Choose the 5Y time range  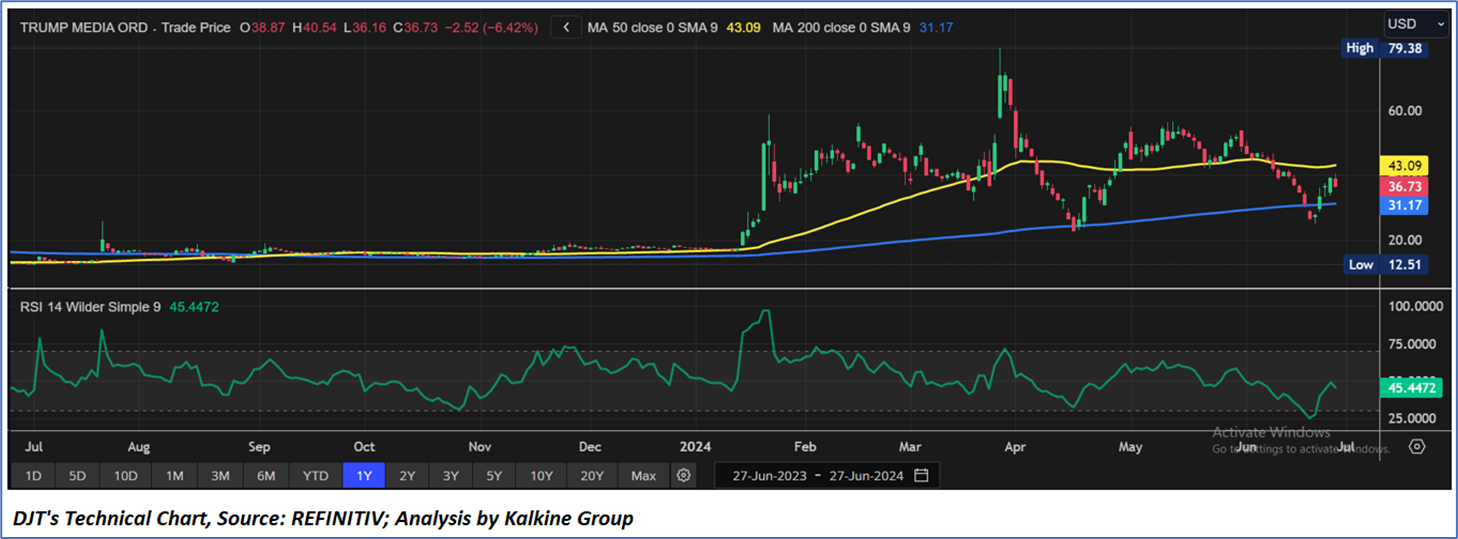pyautogui.click(x=494, y=475)
